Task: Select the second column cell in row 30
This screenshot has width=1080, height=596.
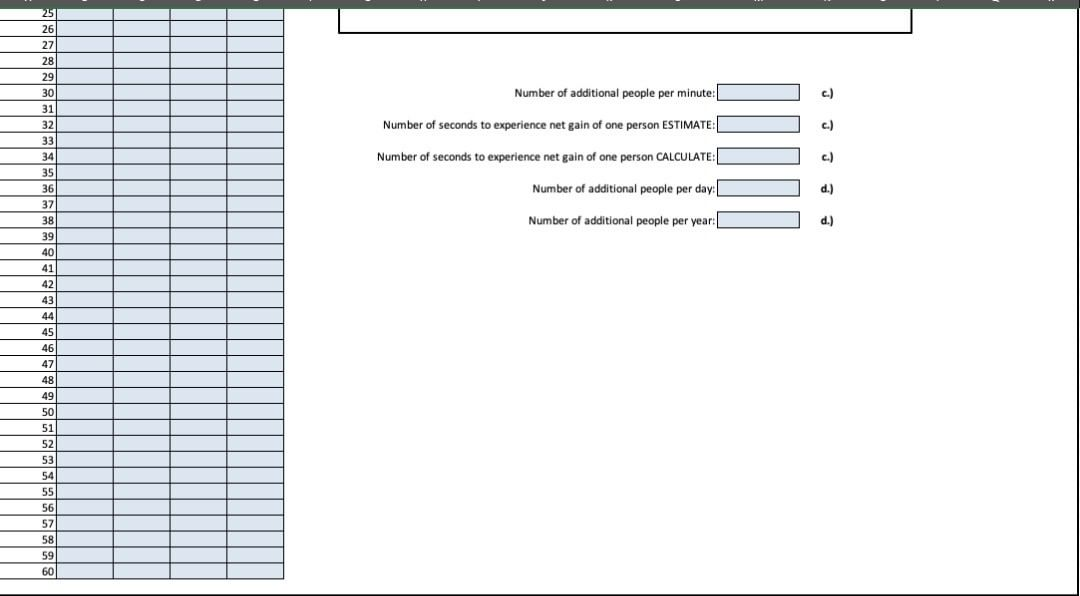Action: click(x=140, y=93)
